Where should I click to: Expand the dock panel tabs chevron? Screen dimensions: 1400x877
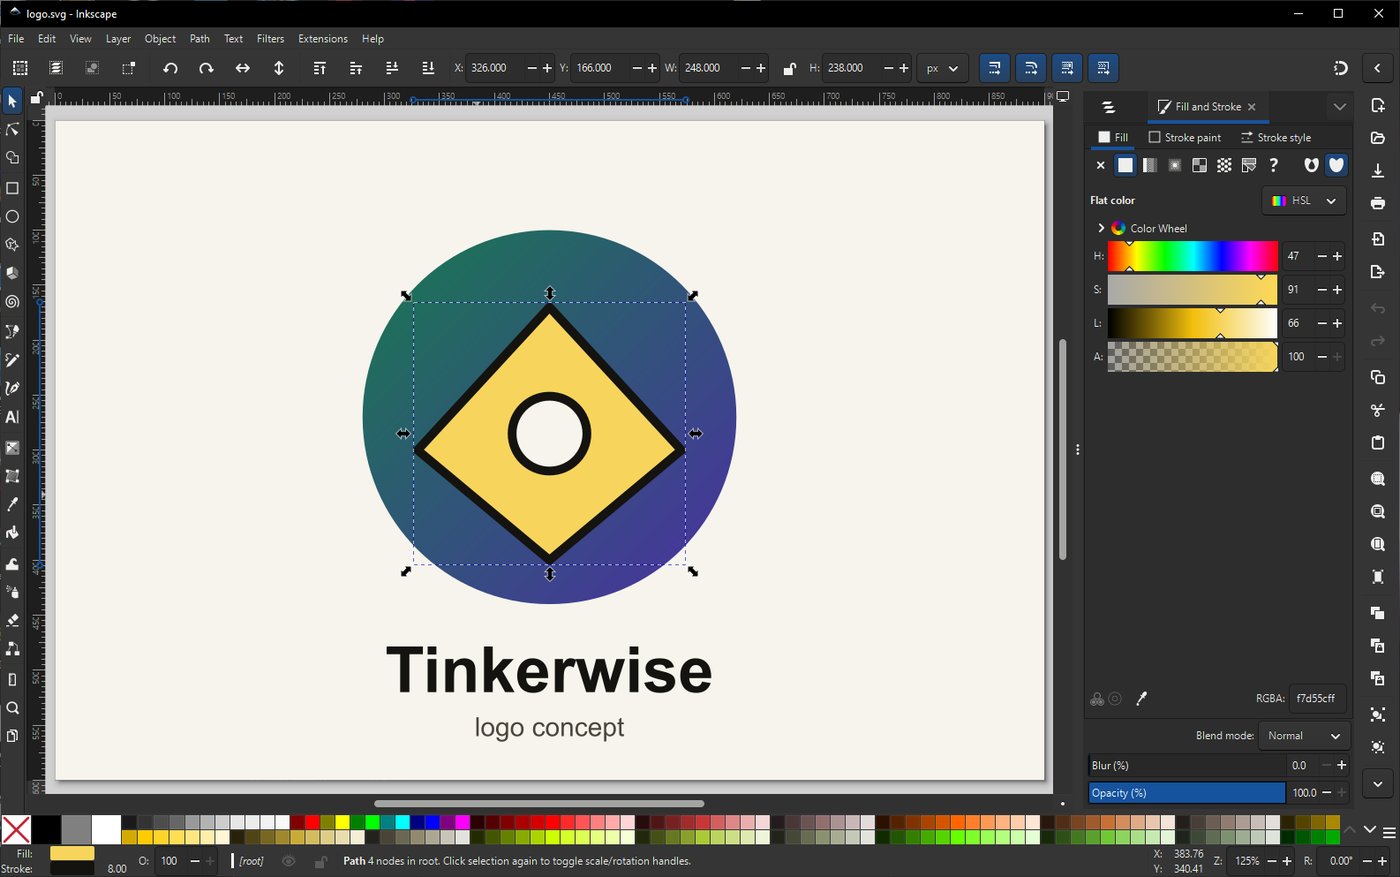click(1340, 107)
